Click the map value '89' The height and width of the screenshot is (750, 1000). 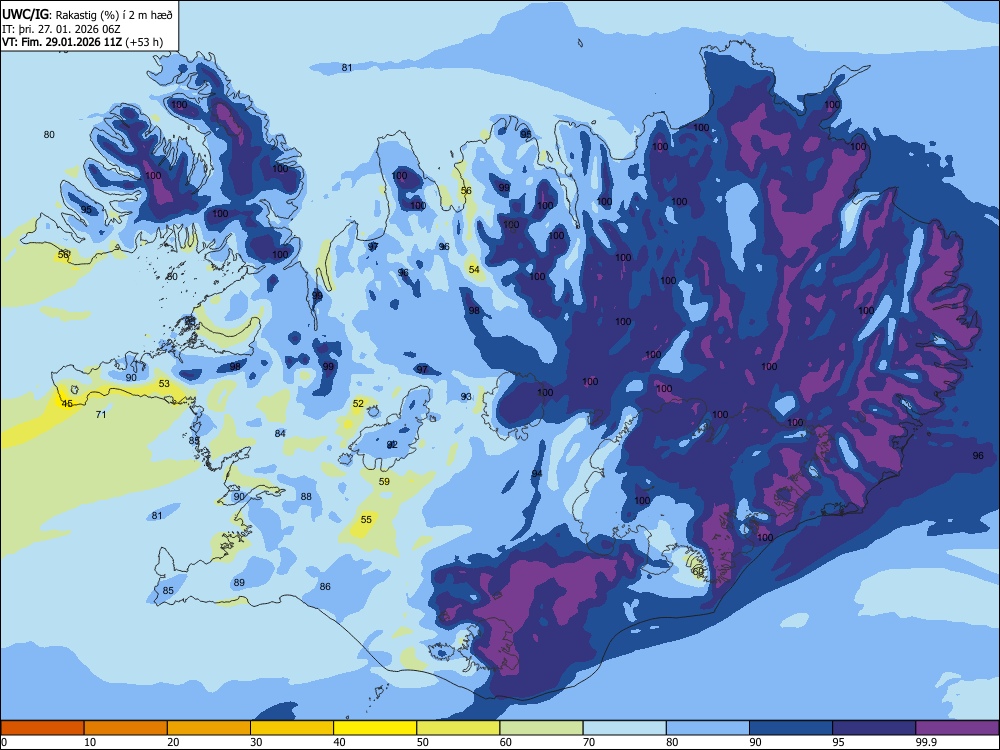click(x=239, y=582)
